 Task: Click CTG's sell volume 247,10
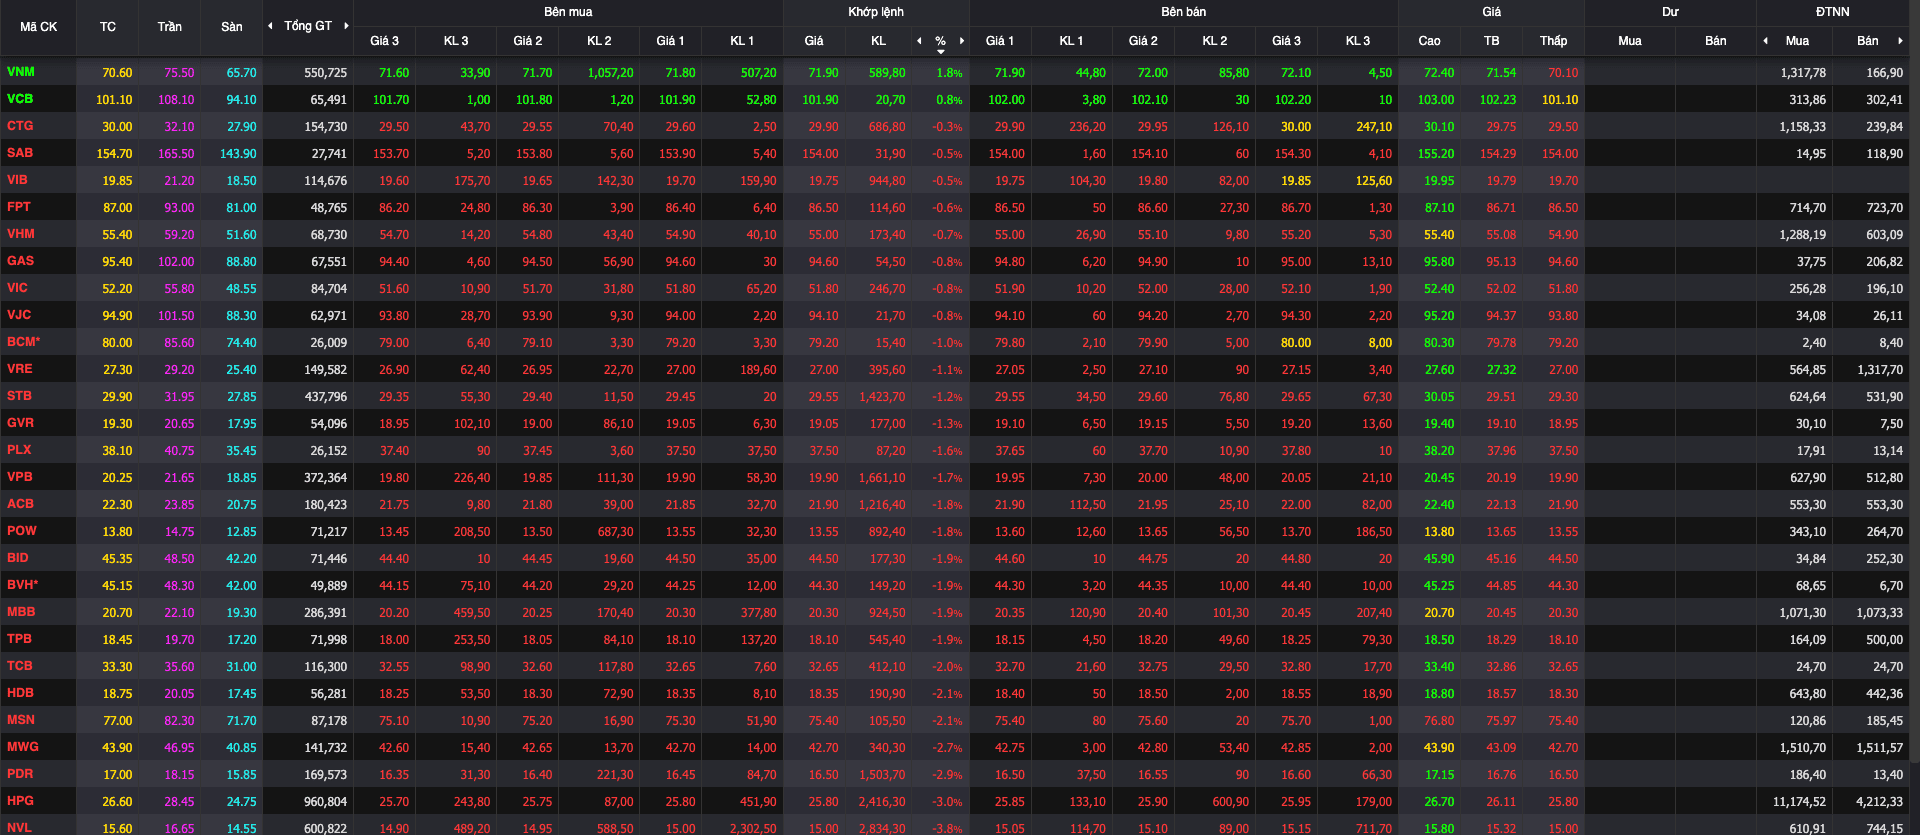pyautogui.click(x=1374, y=127)
